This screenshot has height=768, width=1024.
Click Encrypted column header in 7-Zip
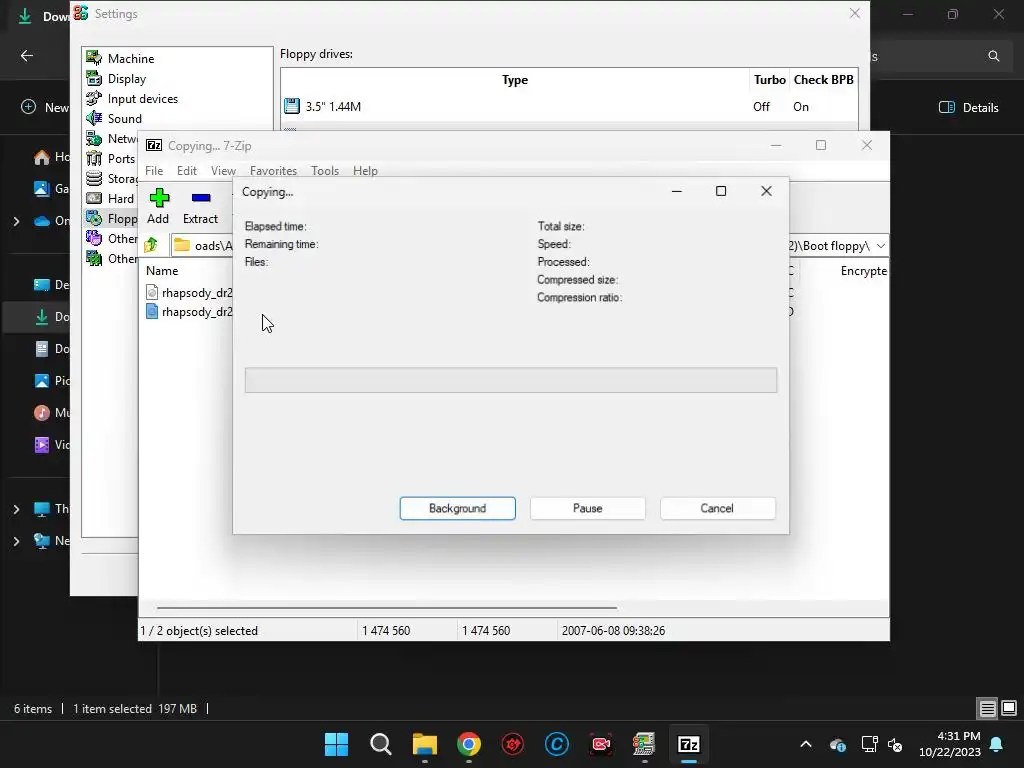coord(863,271)
